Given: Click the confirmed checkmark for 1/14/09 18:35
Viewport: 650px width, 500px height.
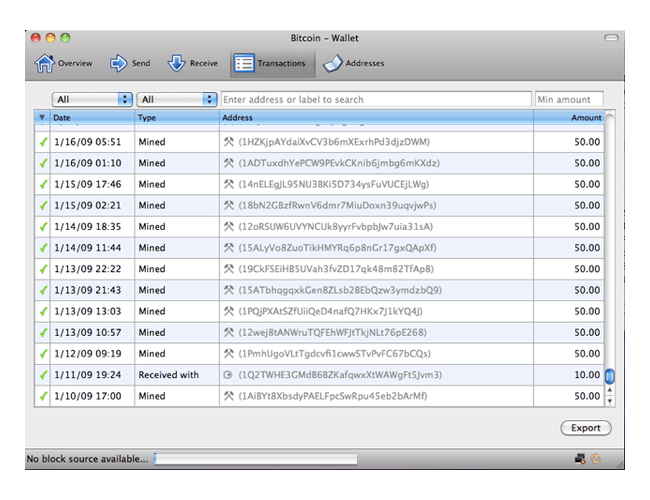Looking at the screenshot, I should pos(43,227).
